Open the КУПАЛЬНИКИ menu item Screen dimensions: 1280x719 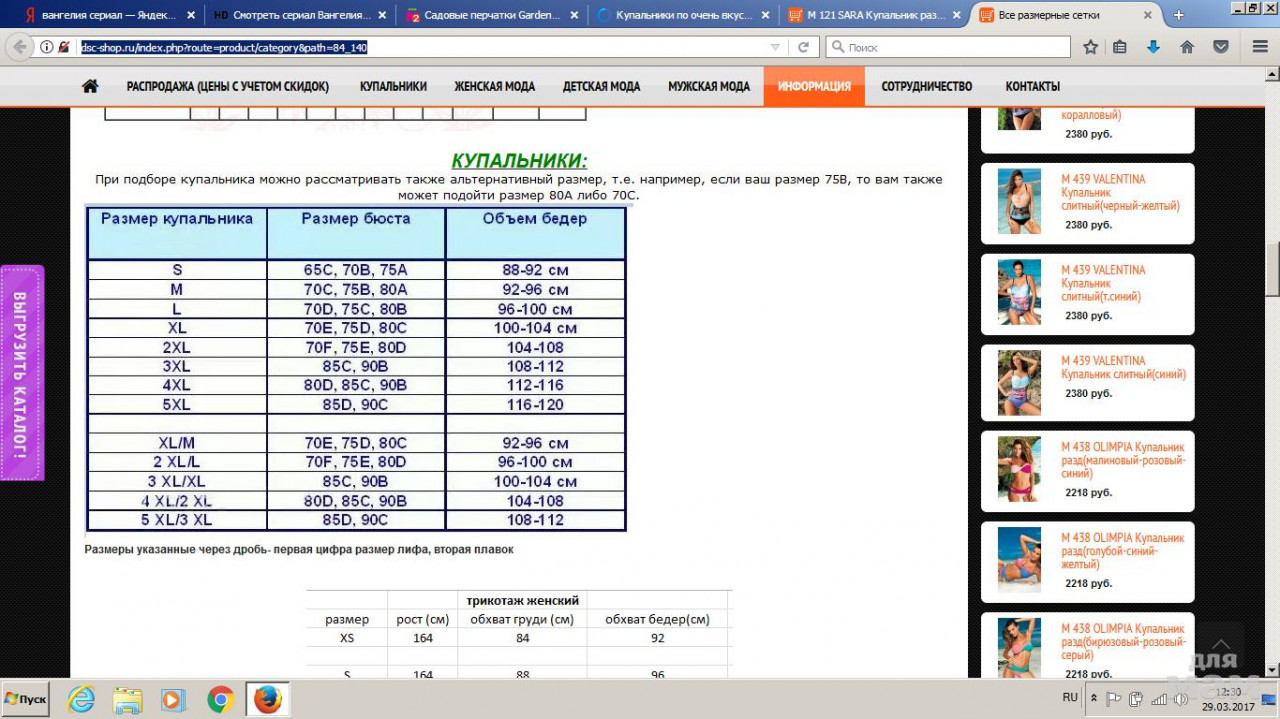(x=393, y=87)
